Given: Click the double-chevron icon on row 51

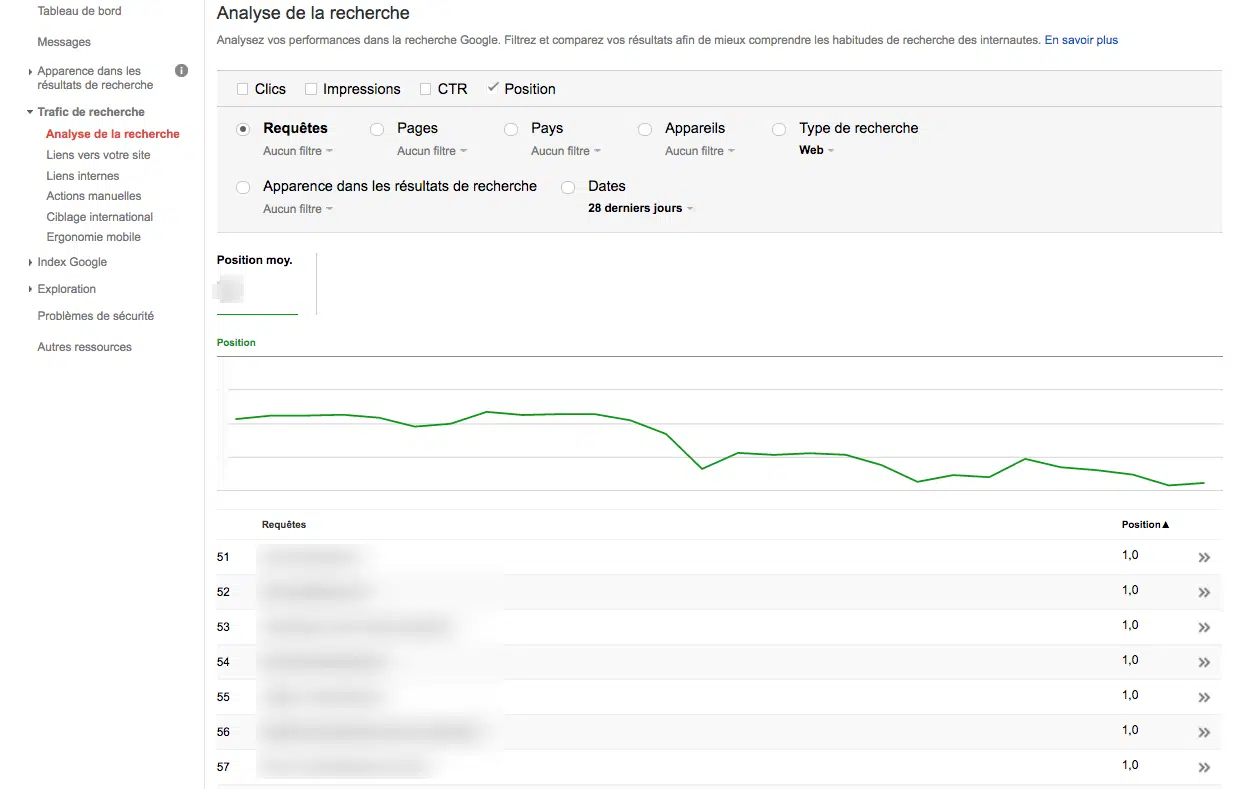Looking at the screenshot, I should click(x=1204, y=558).
